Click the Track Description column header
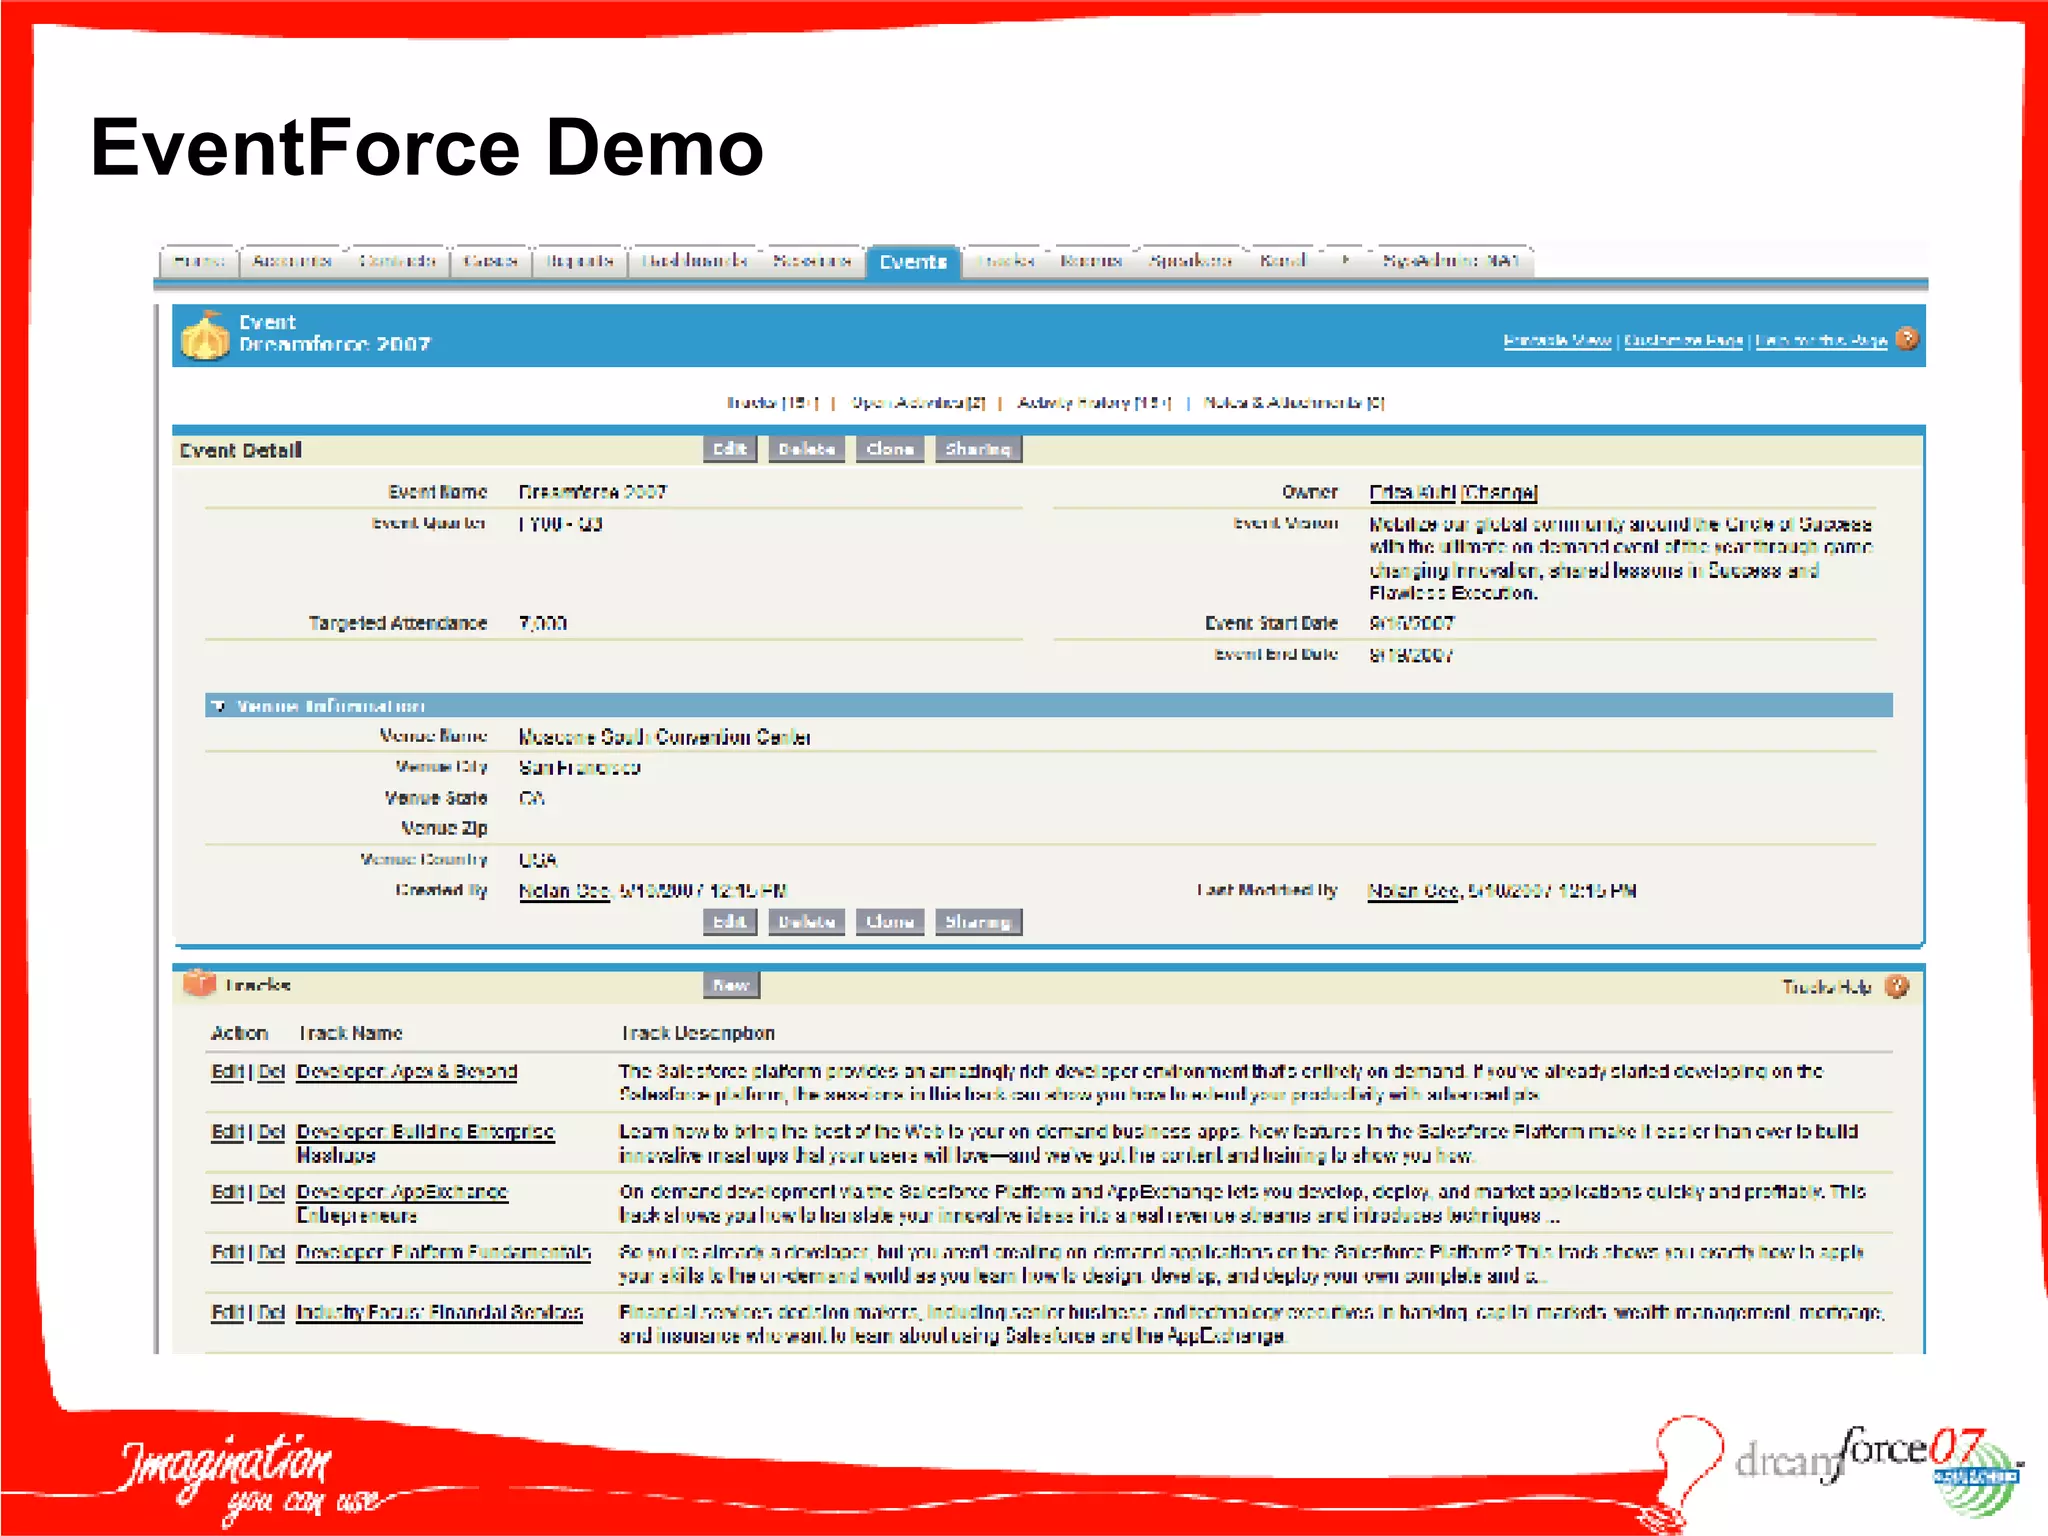Image resolution: width=2048 pixels, height=1536 pixels. tap(697, 1033)
